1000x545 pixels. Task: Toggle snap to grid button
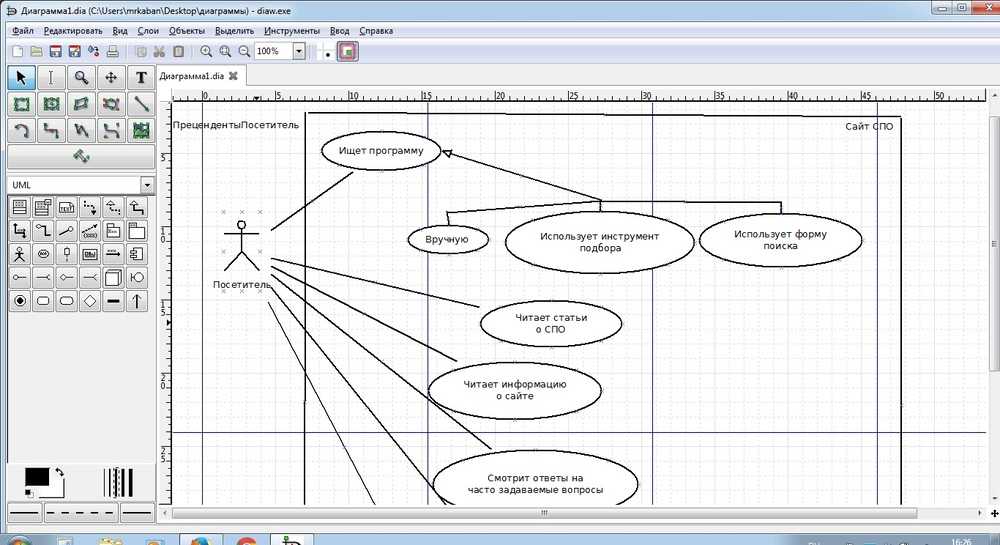[327, 52]
